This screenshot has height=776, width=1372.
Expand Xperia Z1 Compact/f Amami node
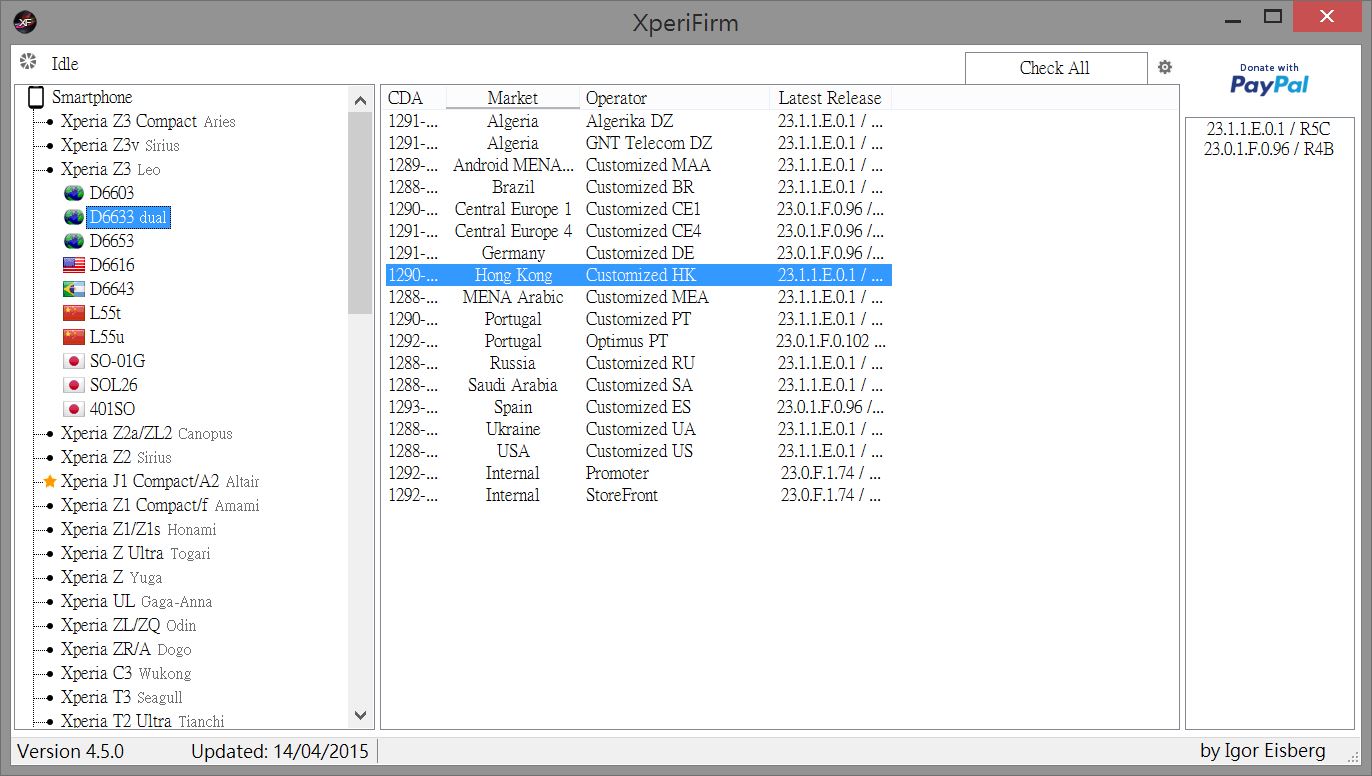[50, 505]
